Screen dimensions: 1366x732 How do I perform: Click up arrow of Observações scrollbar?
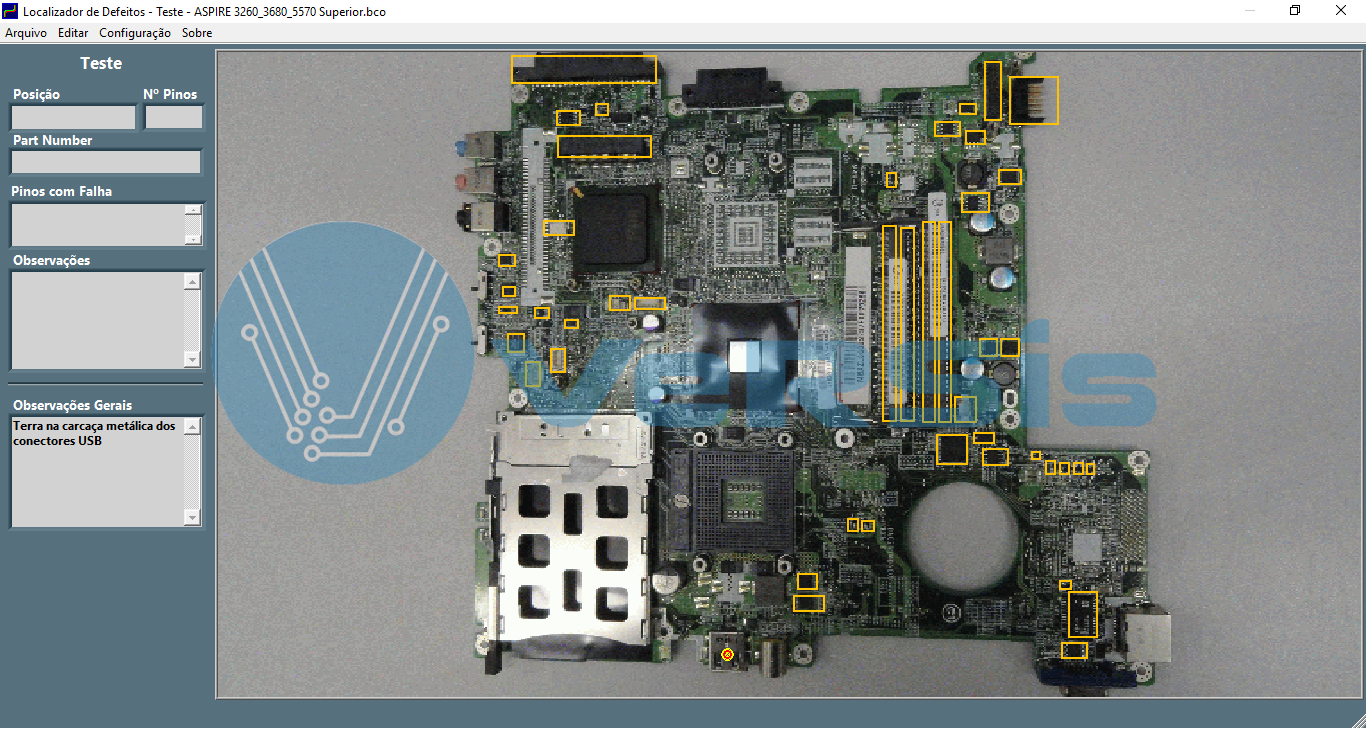(193, 281)
